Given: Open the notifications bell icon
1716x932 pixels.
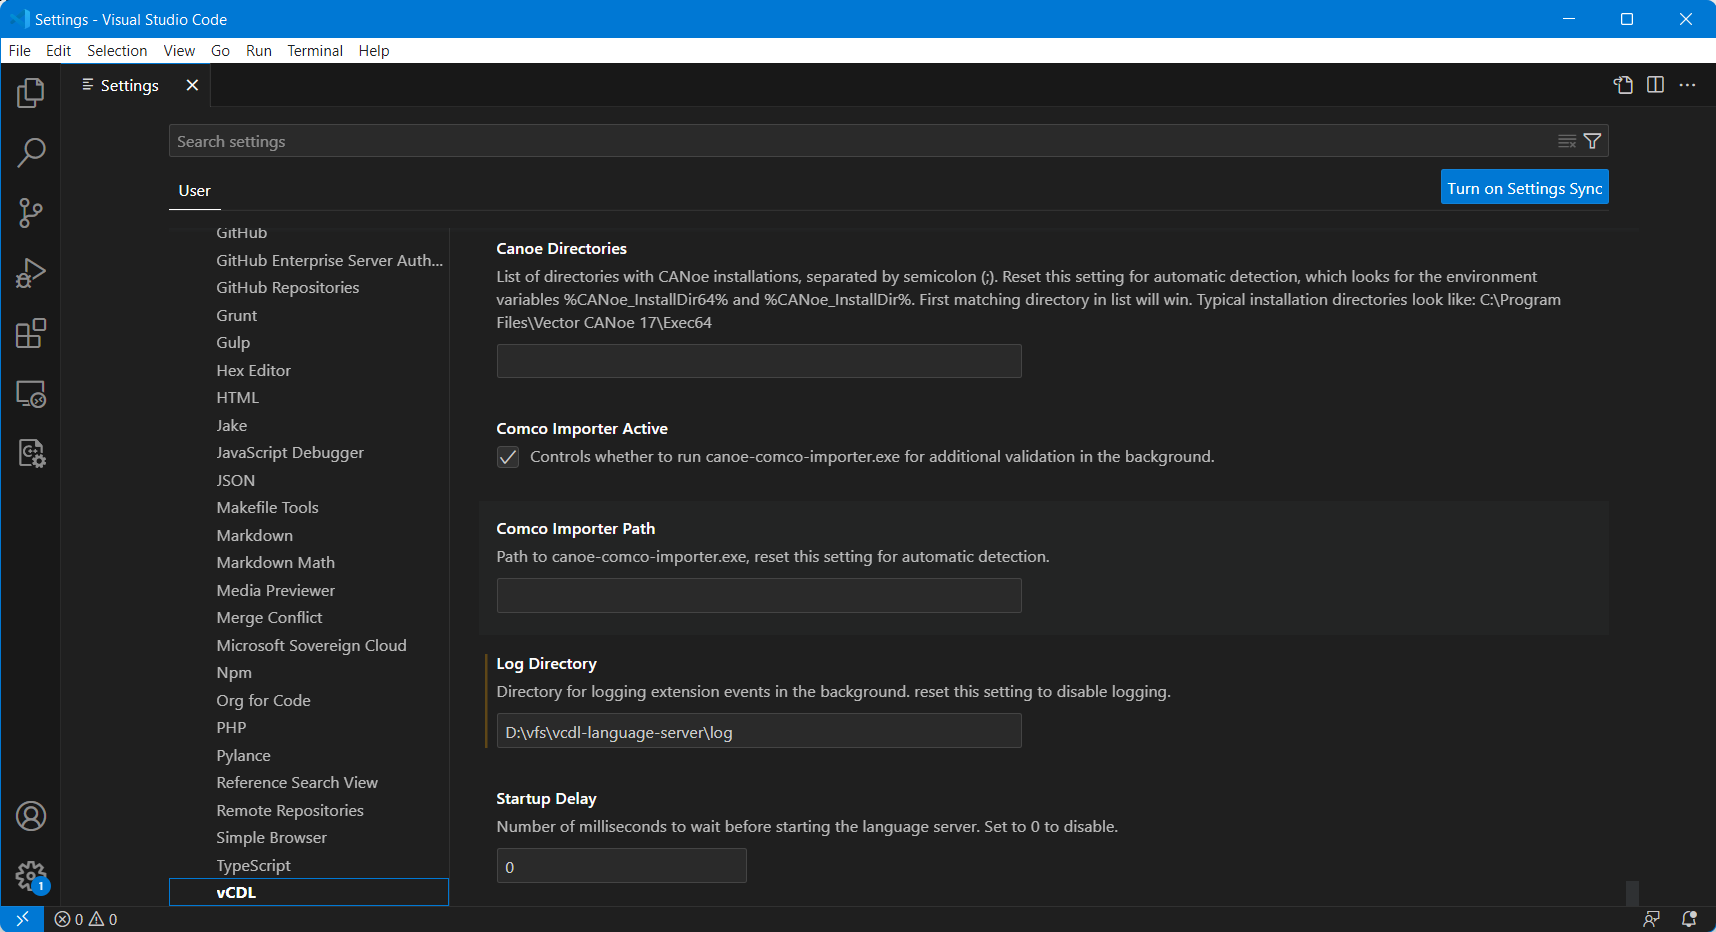Looking at the screenshot, I should click(1689, 919).
